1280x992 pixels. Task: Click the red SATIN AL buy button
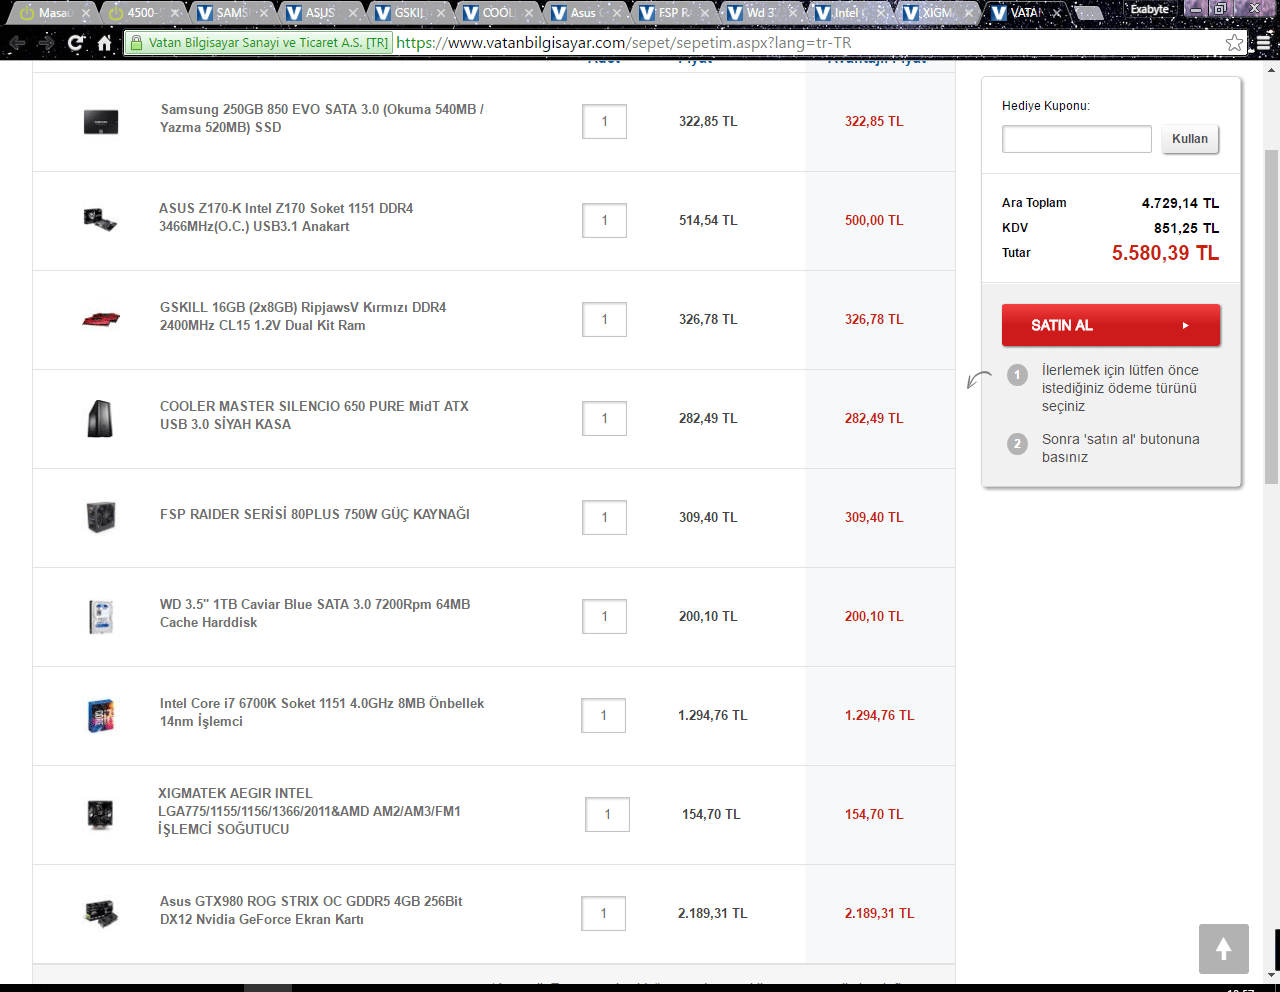click(1111, 325)
